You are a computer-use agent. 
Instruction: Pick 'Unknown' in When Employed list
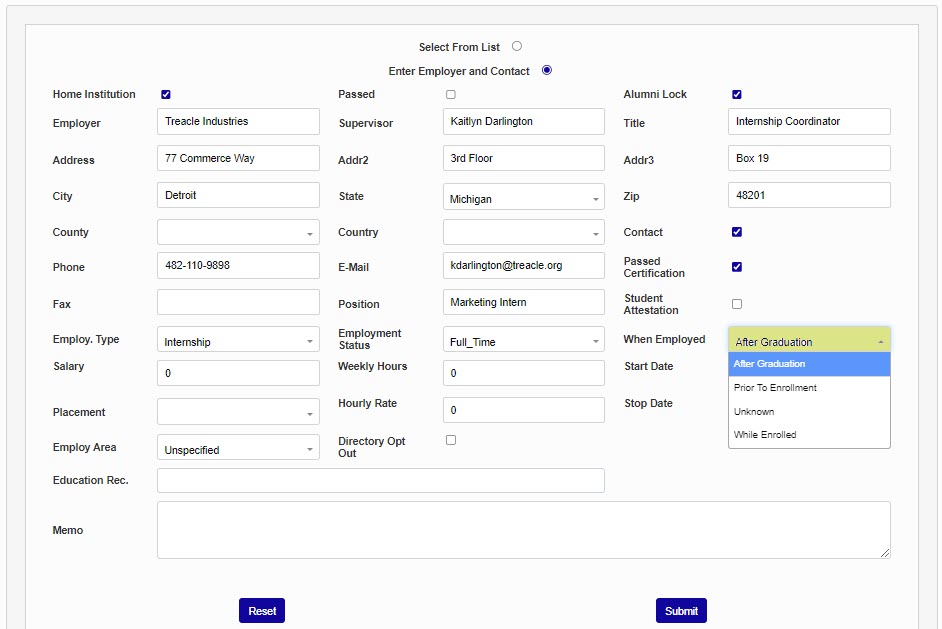[x=754, y=412]
